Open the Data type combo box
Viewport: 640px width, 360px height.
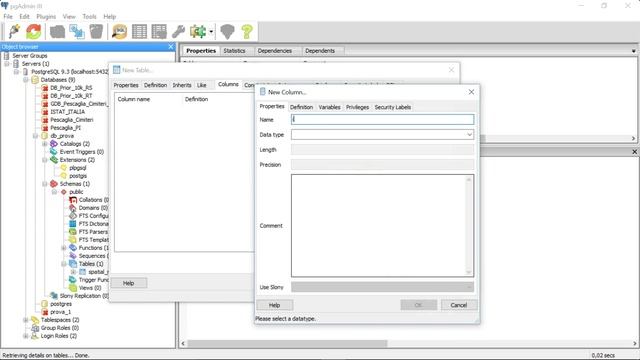click(x=382, y=134)
